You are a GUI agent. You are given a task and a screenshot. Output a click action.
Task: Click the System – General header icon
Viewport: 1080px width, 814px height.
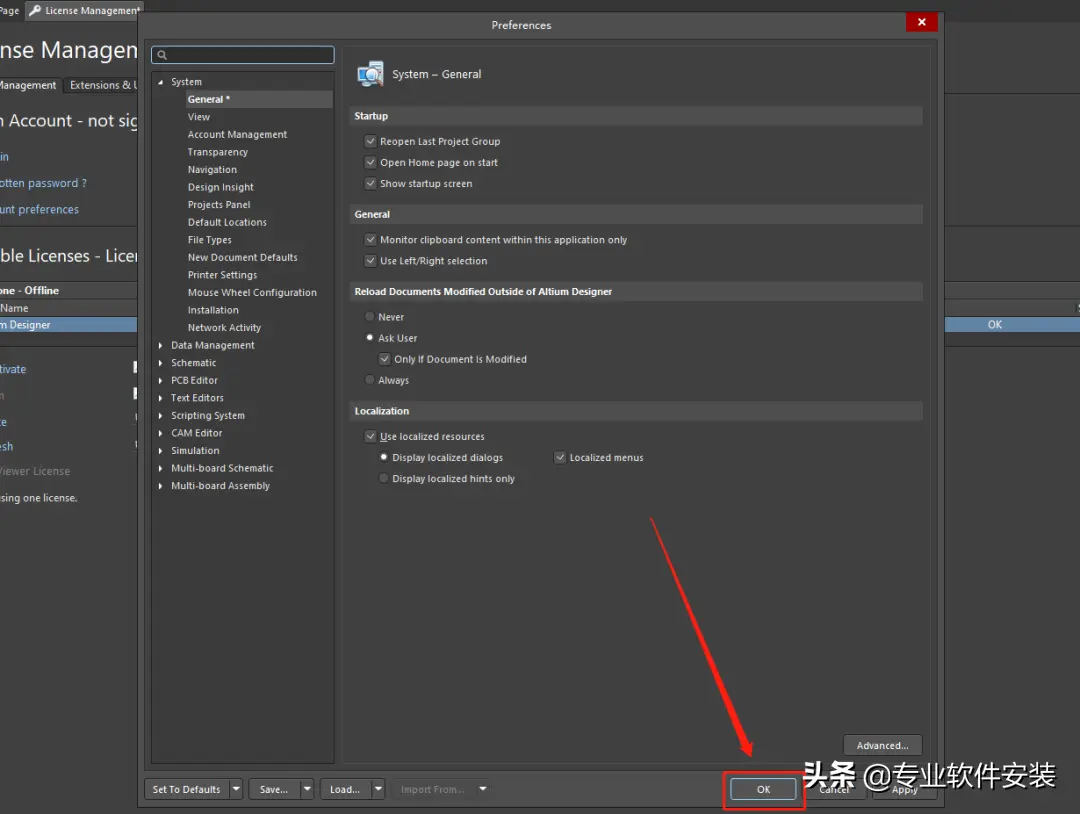pos(371,74)
